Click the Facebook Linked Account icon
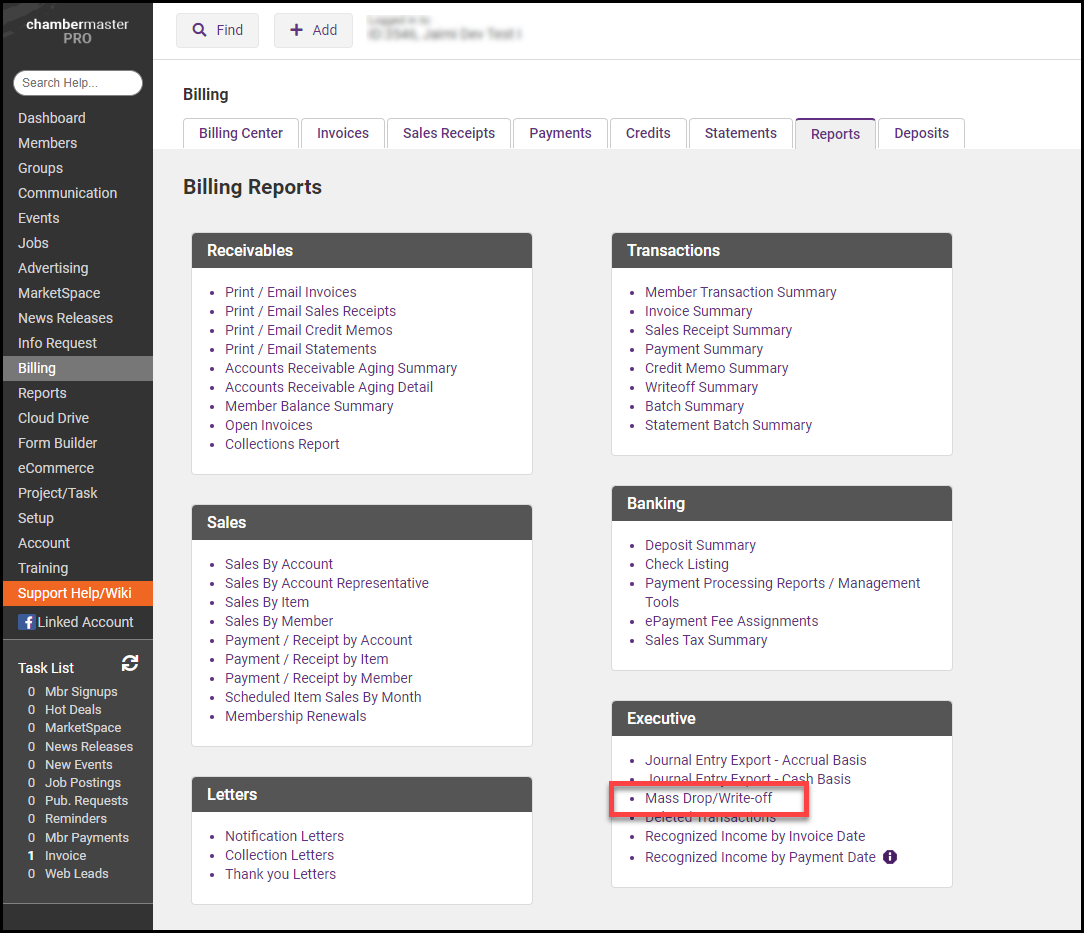Image resolution: width=1084 pixels, height=933 pixels. click(27, 622)
